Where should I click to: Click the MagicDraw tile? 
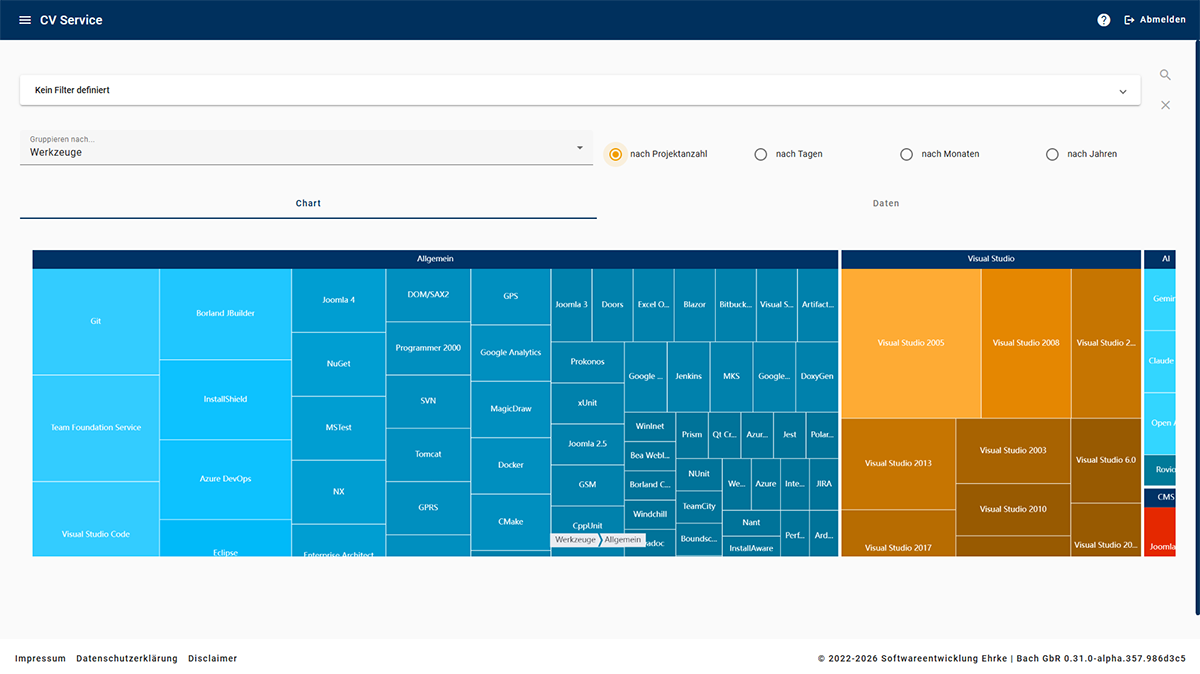(510, 409)
